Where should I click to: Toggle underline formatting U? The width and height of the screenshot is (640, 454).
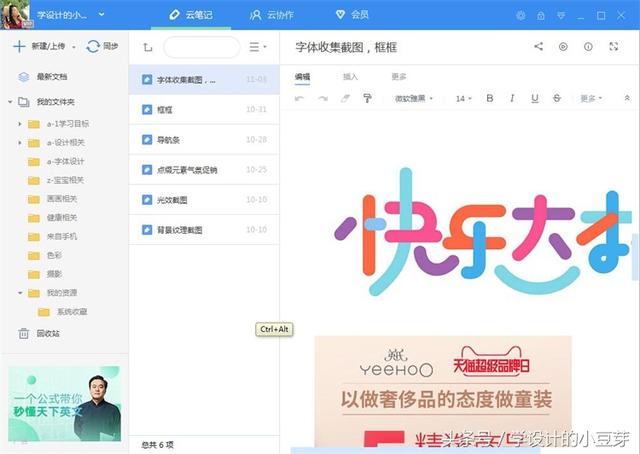point(535,98)
